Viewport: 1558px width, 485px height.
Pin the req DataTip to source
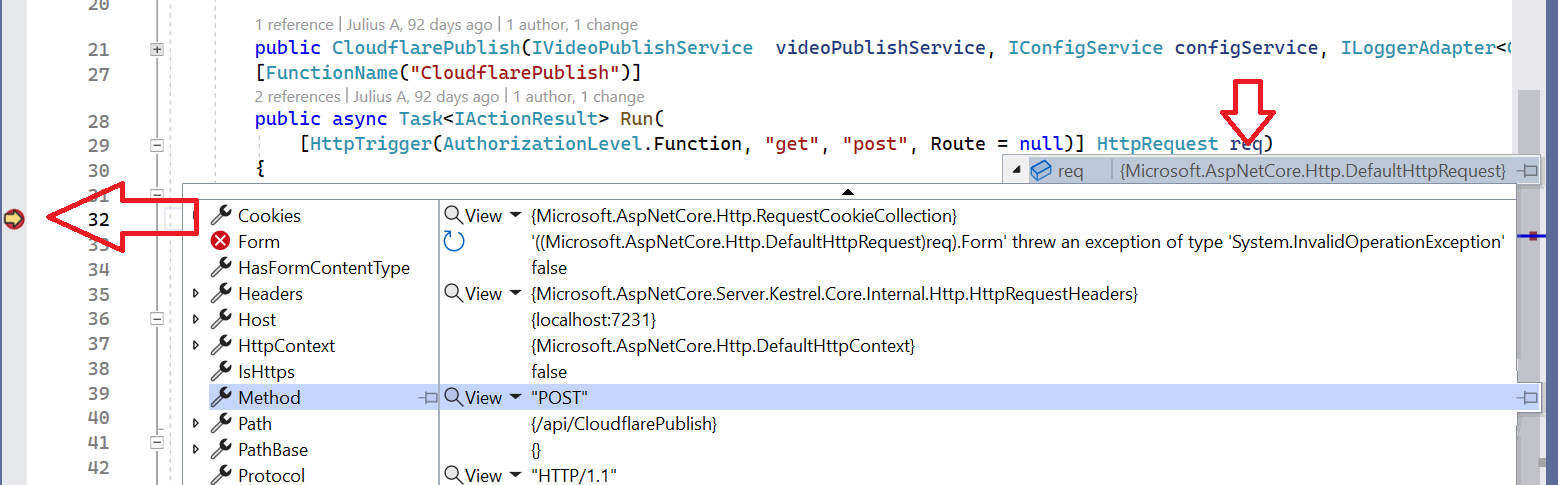(1526, 171)
